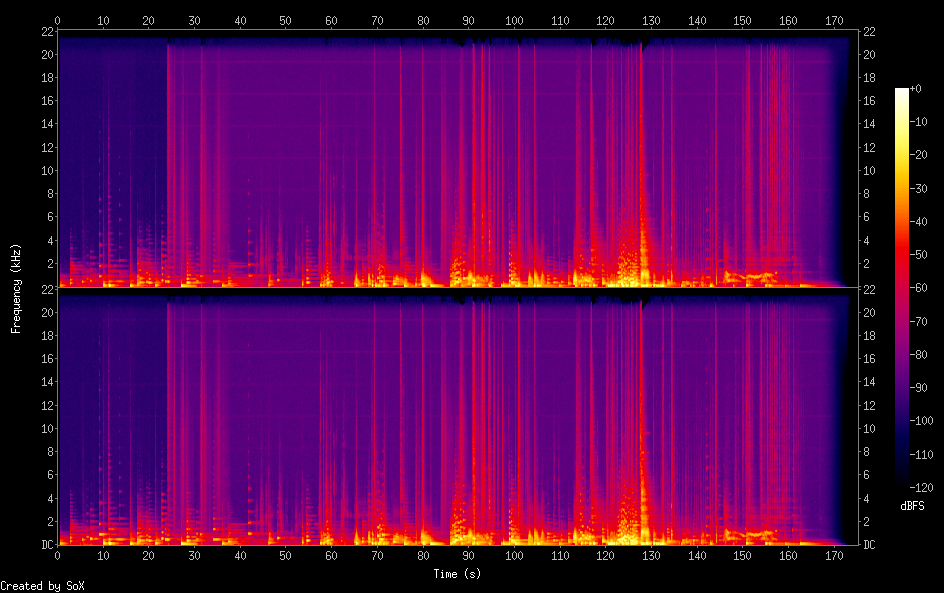Viewport: 944px width, 593px height.
Task: Click the "-120" value on the color scale
Action: [921, 488]
